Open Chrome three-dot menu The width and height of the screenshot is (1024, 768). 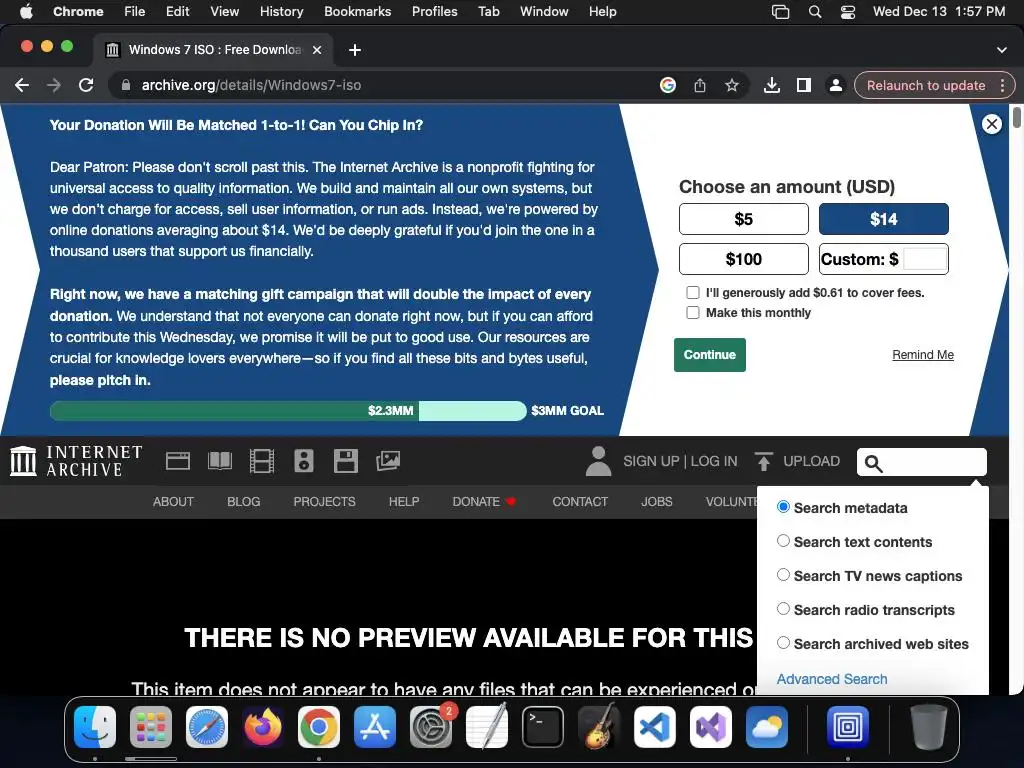1002,86
